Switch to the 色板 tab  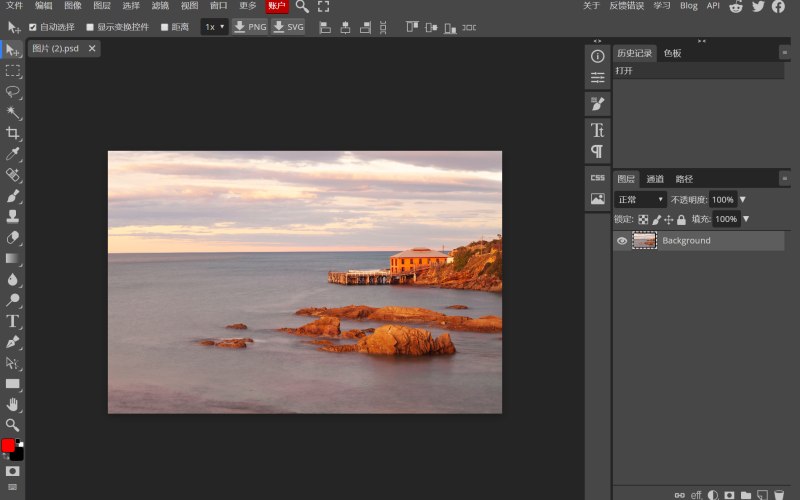coord(672,53)
